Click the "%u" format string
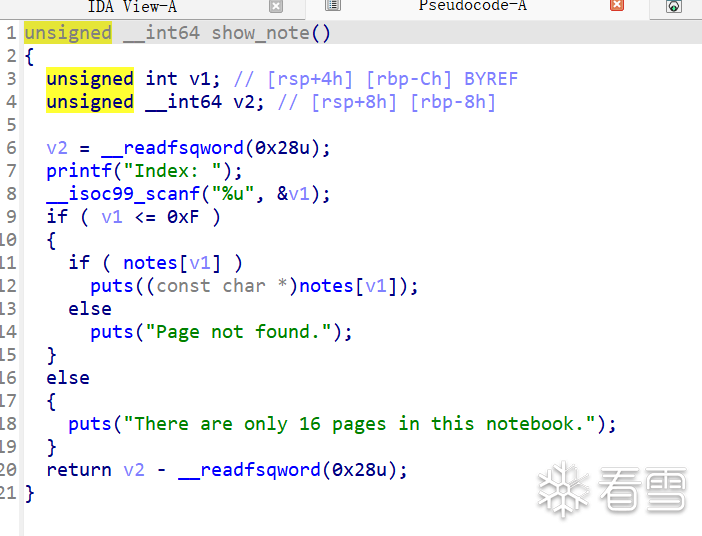Image resolution: width=702 pixels, height=536 pixels. (x=233, y=194)
